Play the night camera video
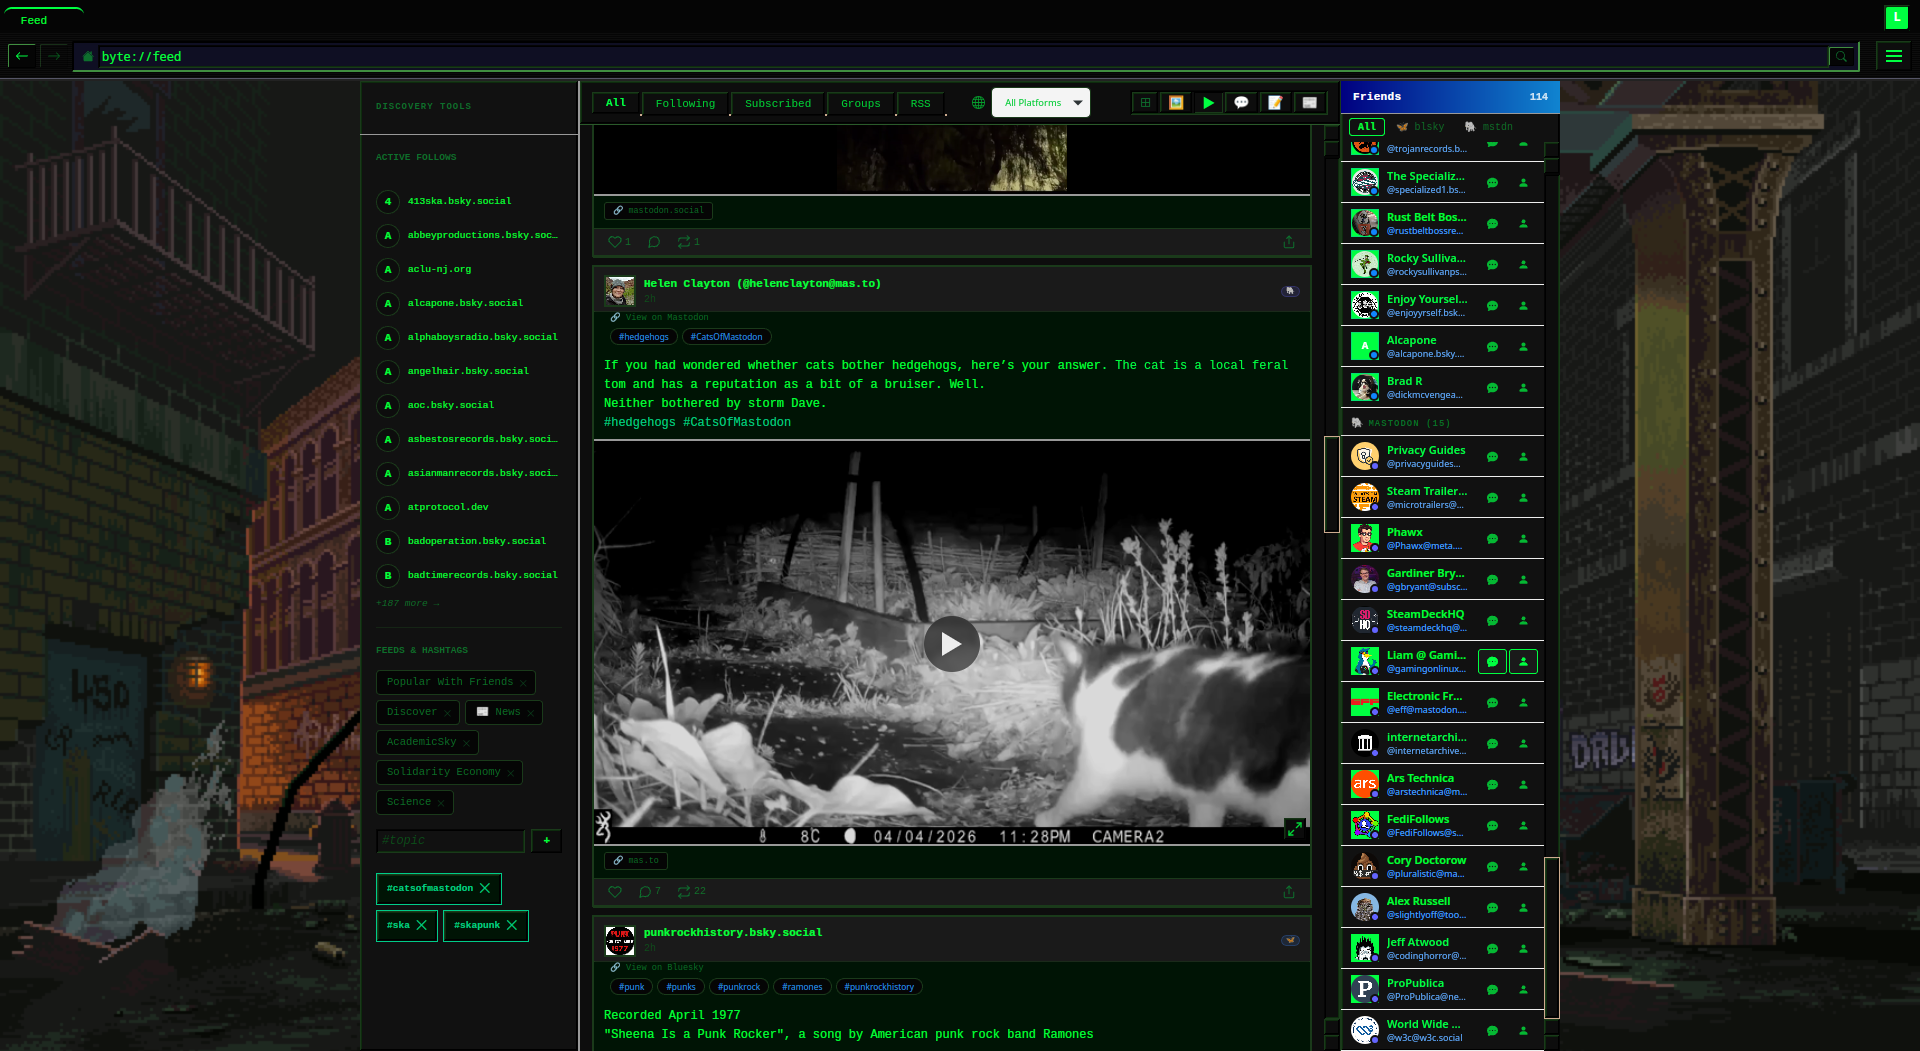Viewport: 1920px width, 1051px height. [951, 644]
